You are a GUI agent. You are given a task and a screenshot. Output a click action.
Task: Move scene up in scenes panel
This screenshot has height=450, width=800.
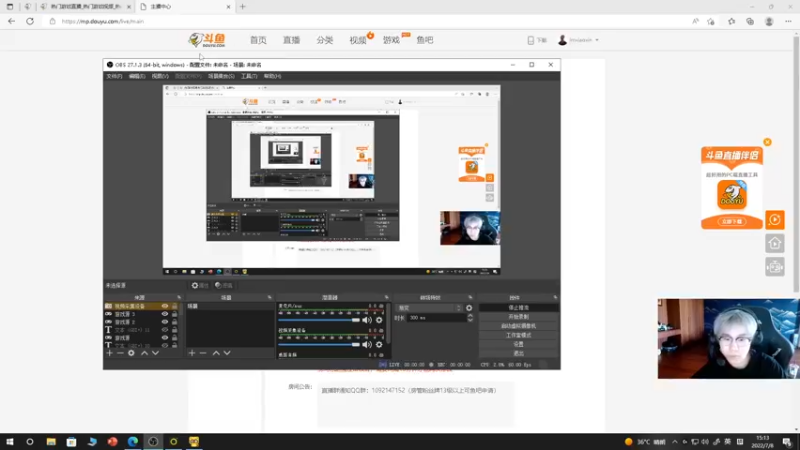pyautogui.click(x=216, y=353)
